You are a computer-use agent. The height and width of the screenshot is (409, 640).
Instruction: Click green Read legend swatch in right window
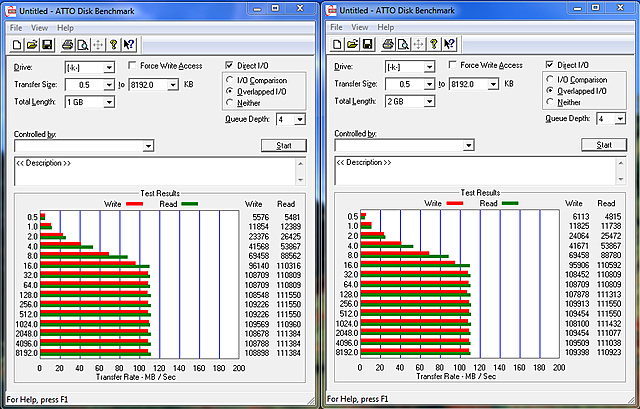point(510,203)
